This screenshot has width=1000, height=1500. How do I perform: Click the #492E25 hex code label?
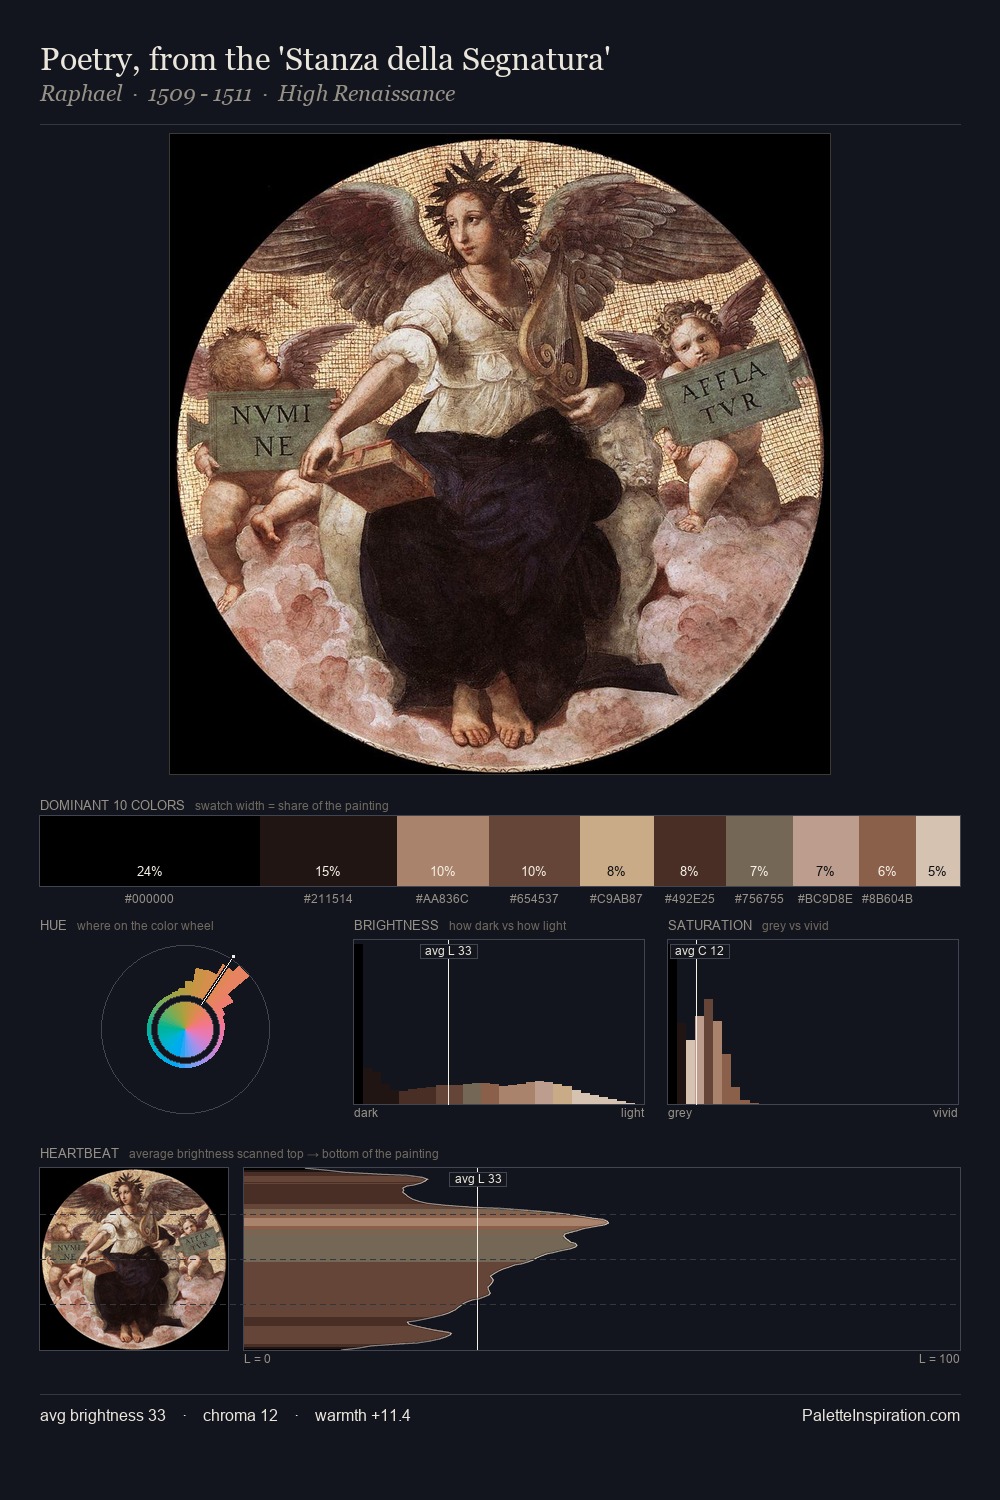point(690,899)
